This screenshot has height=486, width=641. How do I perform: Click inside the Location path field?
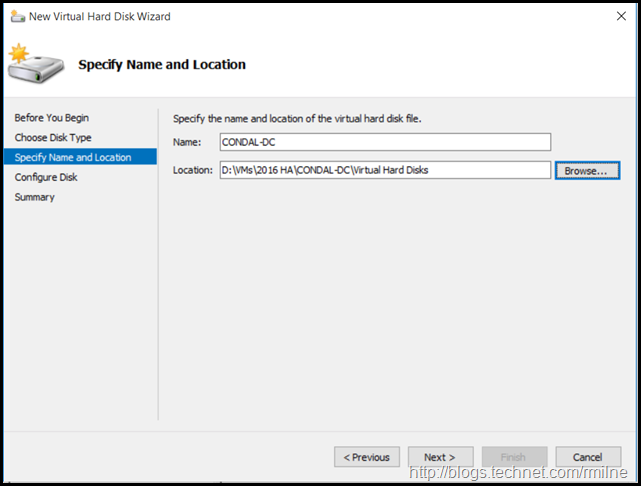pyautogui.click(x=385, y=170)
